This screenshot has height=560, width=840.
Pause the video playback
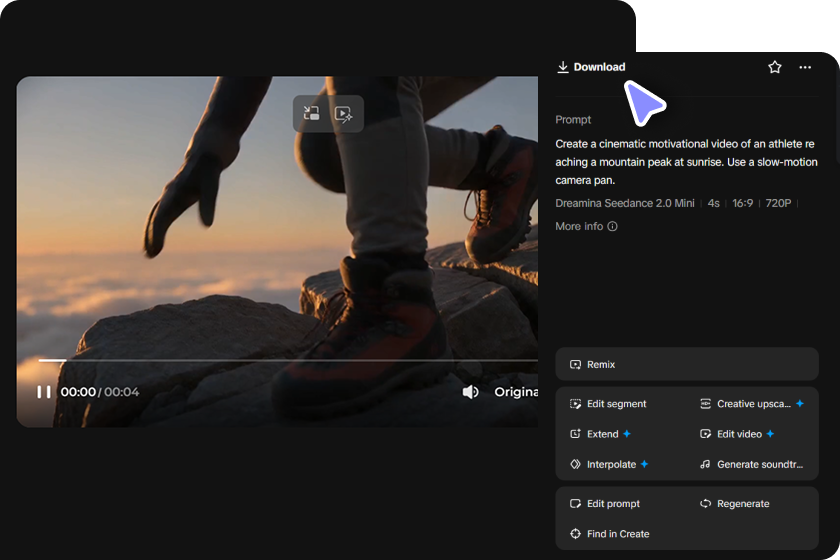[44, 392]
